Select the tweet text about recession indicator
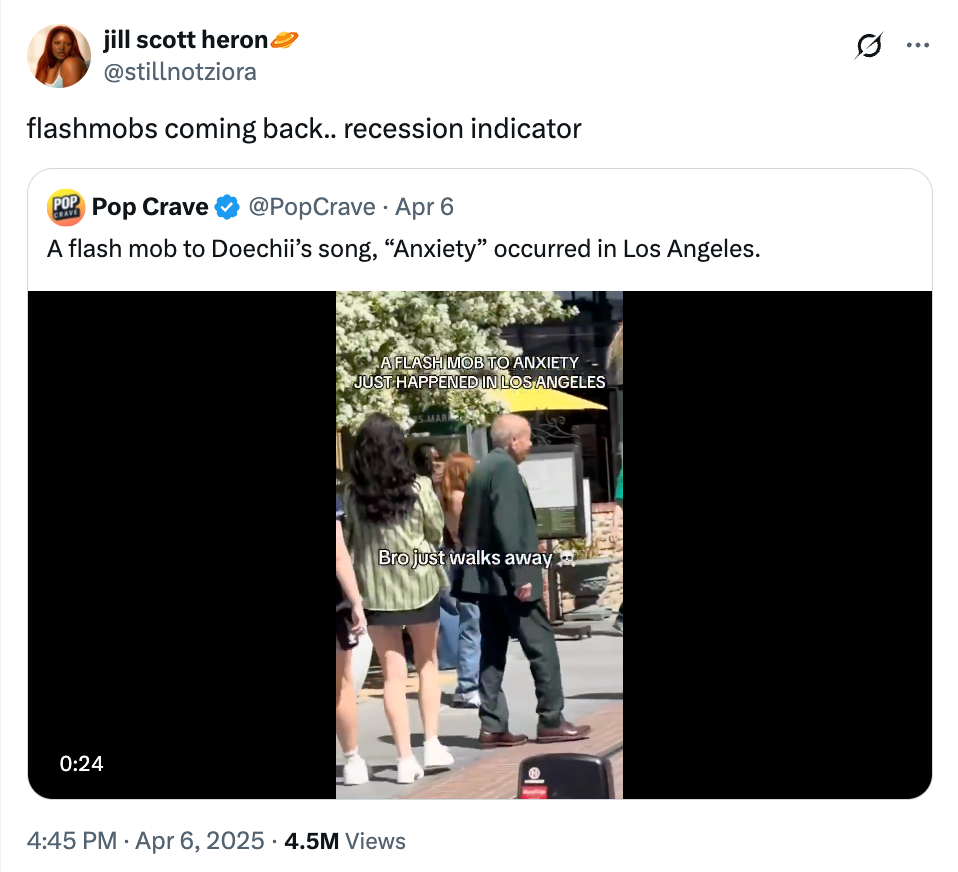The image size is (958, 872). [x=303, y=128]
